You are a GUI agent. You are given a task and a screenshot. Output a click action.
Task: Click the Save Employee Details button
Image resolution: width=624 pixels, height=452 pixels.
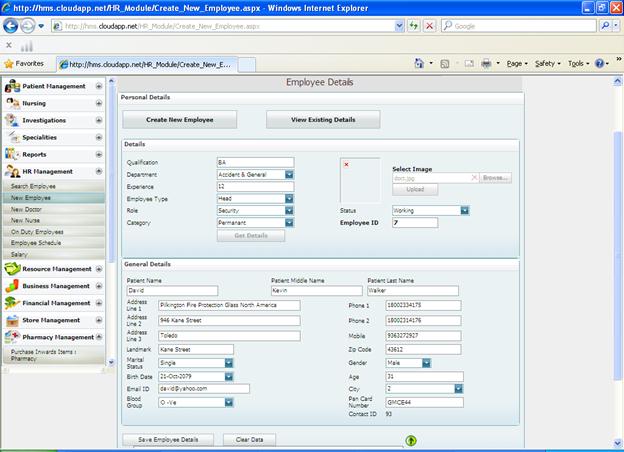pos(167,439)
